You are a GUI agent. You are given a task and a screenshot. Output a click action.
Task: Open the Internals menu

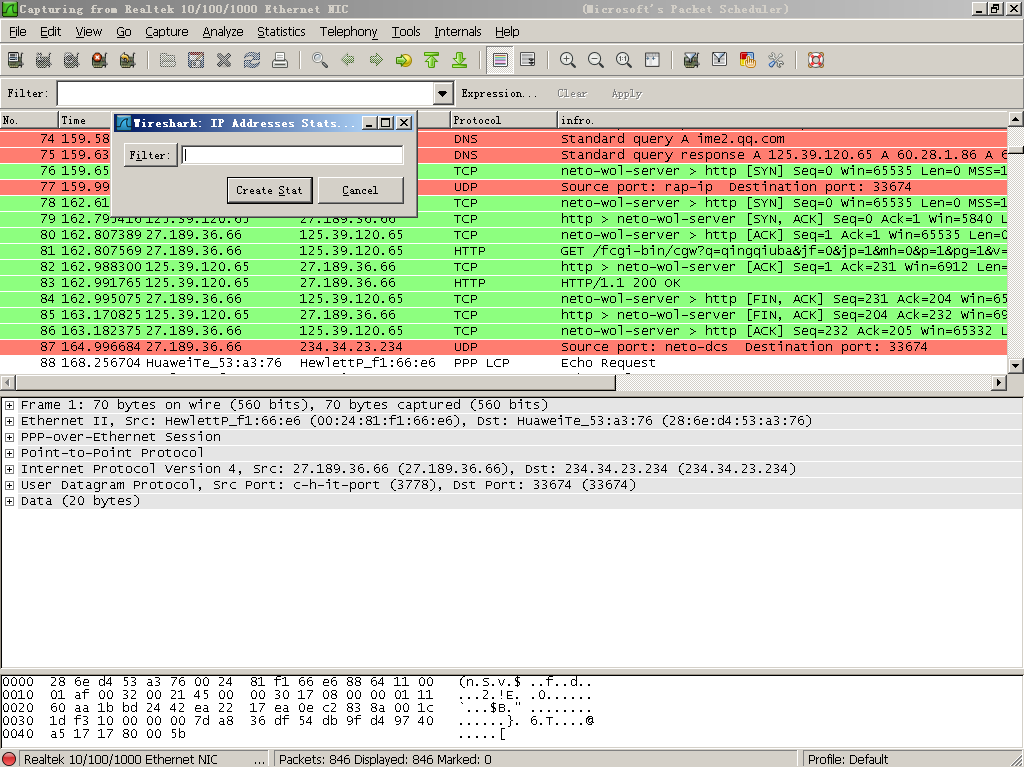457,31
